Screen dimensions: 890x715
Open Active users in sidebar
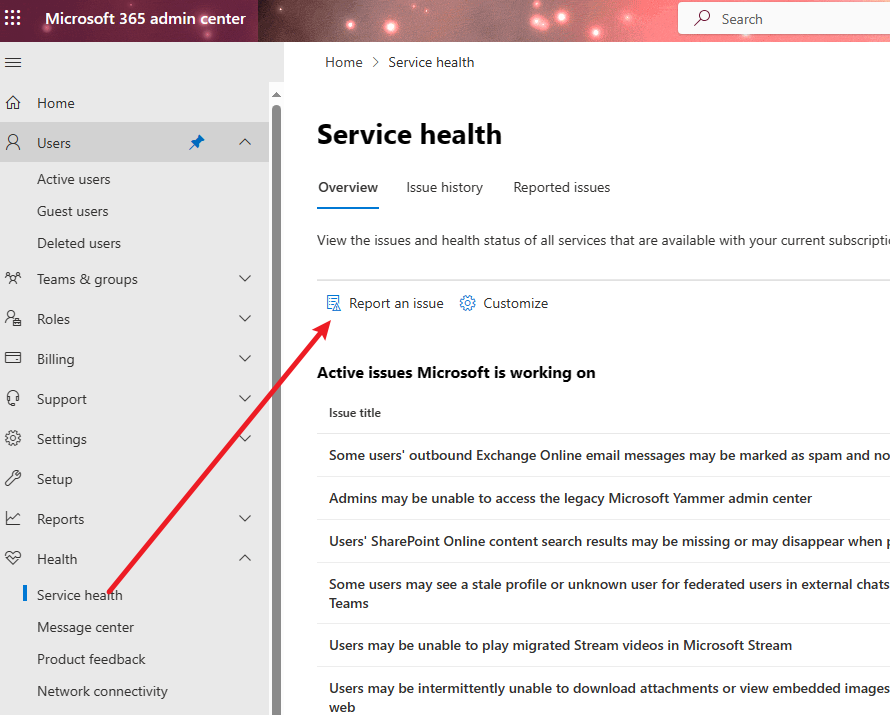pos(74,179)
